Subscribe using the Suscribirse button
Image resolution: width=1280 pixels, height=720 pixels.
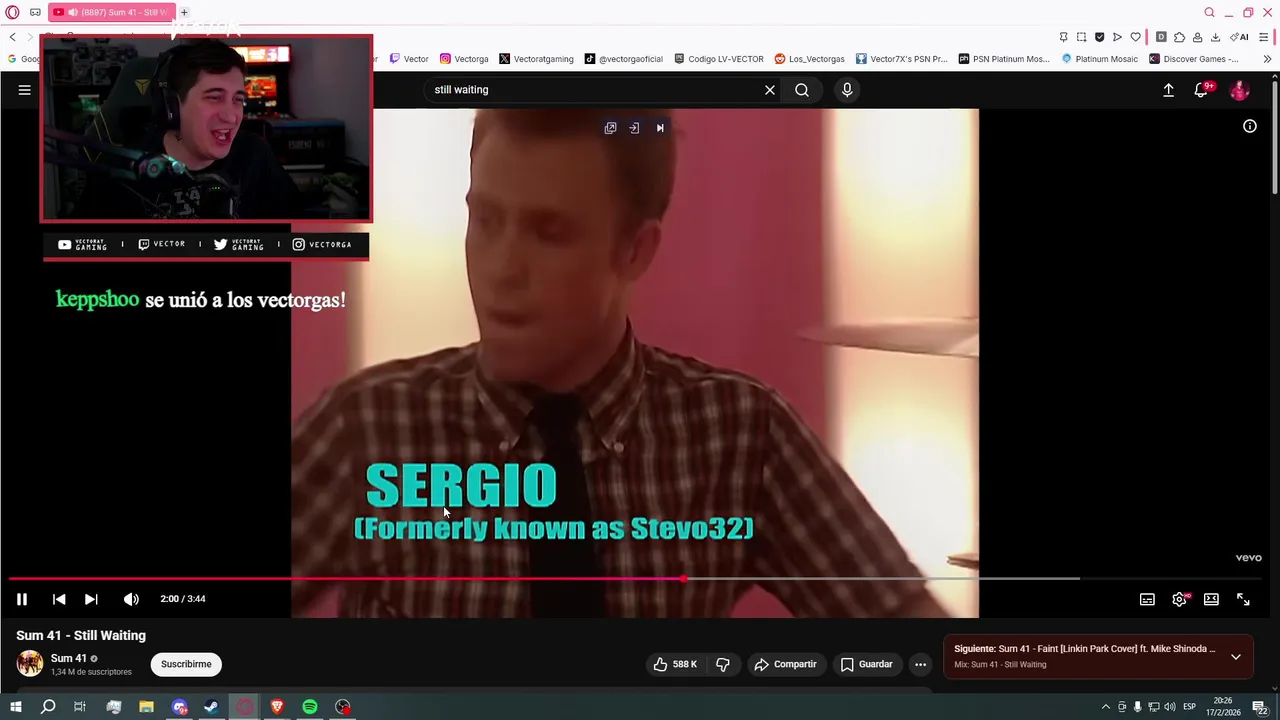pos(186,664)
